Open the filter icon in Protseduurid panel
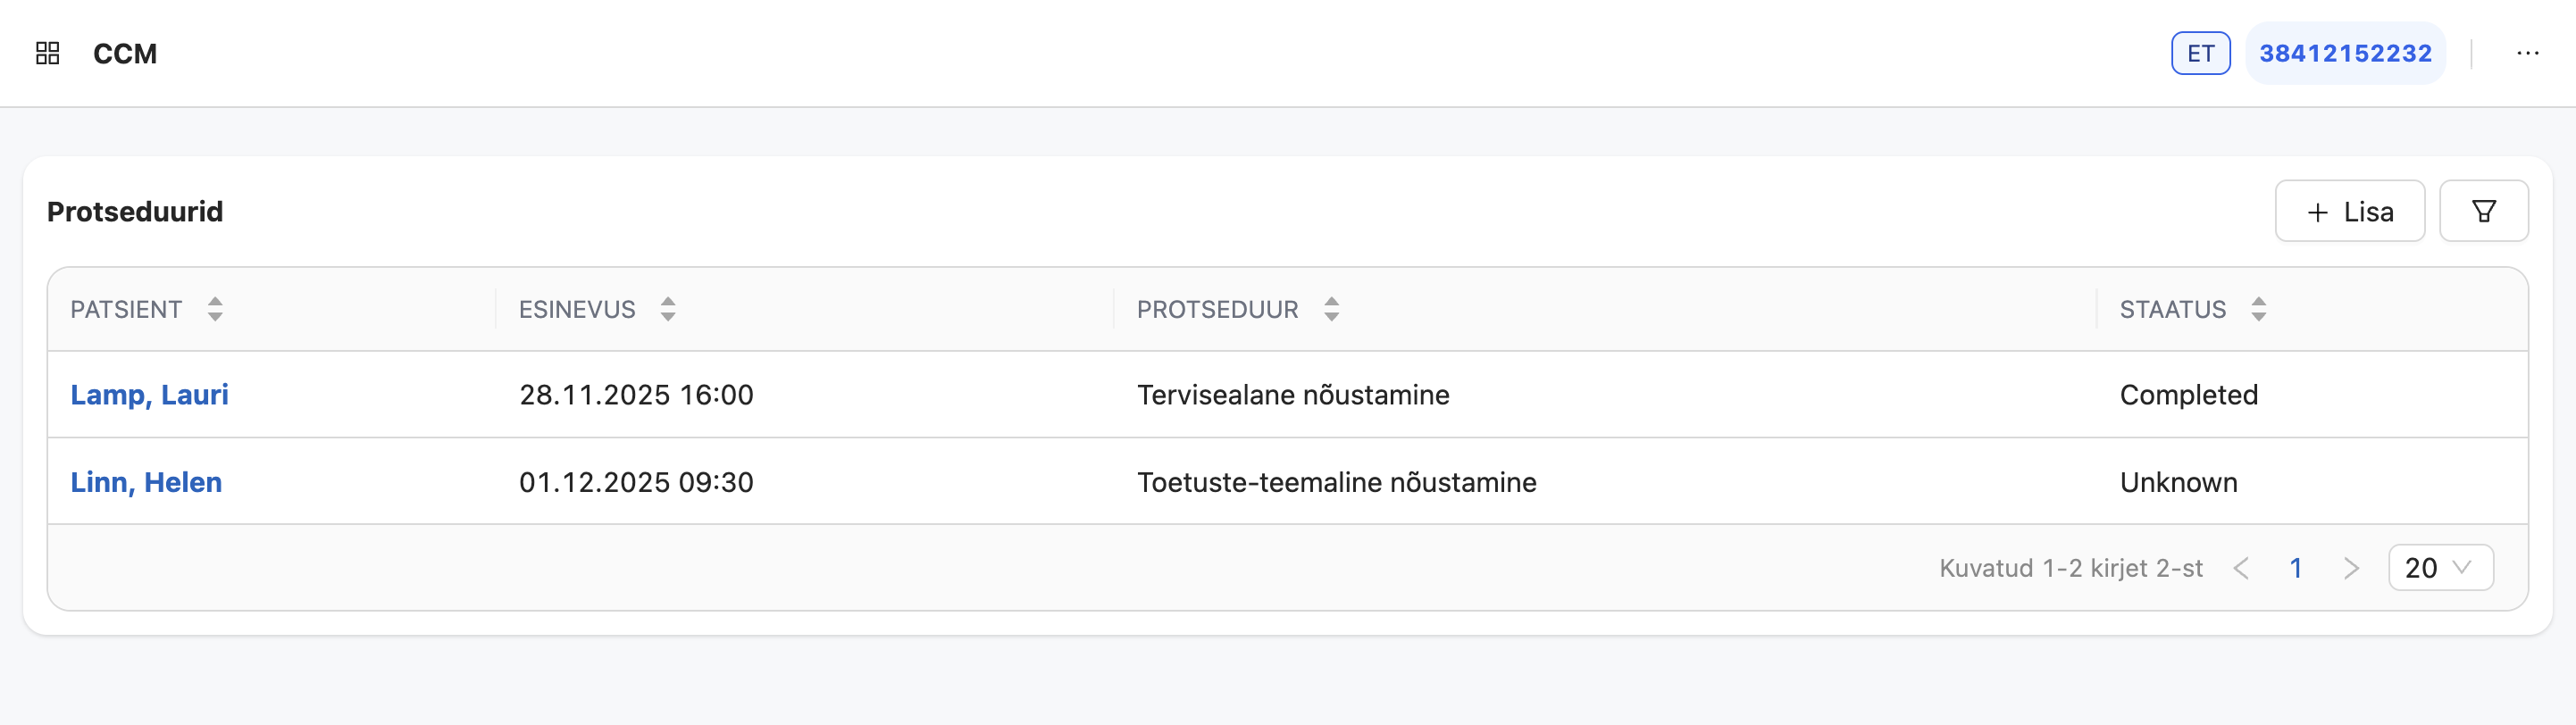Image resolution: width=2576 pixels, height=725 pixels. point(2484,210)
